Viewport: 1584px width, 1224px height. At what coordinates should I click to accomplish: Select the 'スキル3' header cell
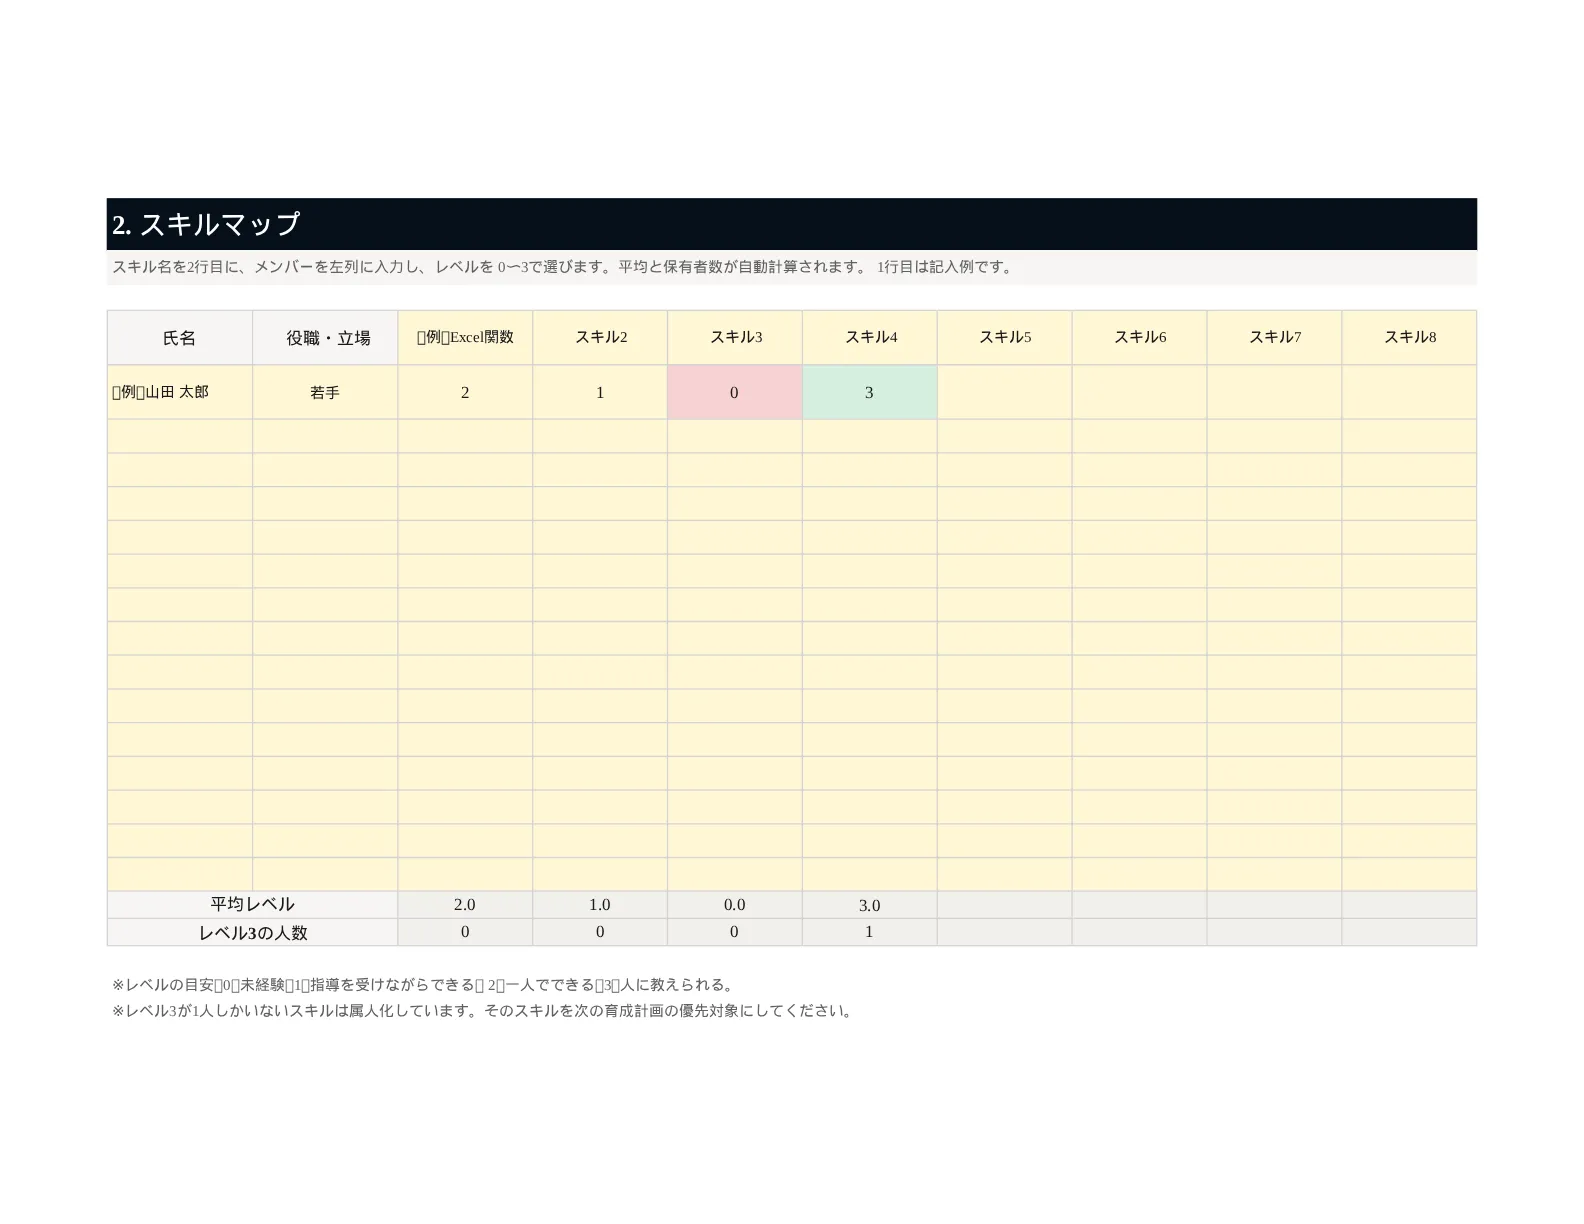(735, 338)
